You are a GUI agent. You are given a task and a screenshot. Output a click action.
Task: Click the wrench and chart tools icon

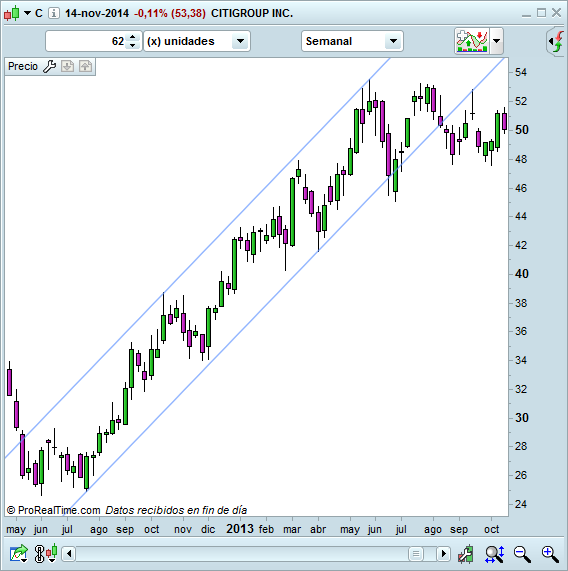(466, 554)
